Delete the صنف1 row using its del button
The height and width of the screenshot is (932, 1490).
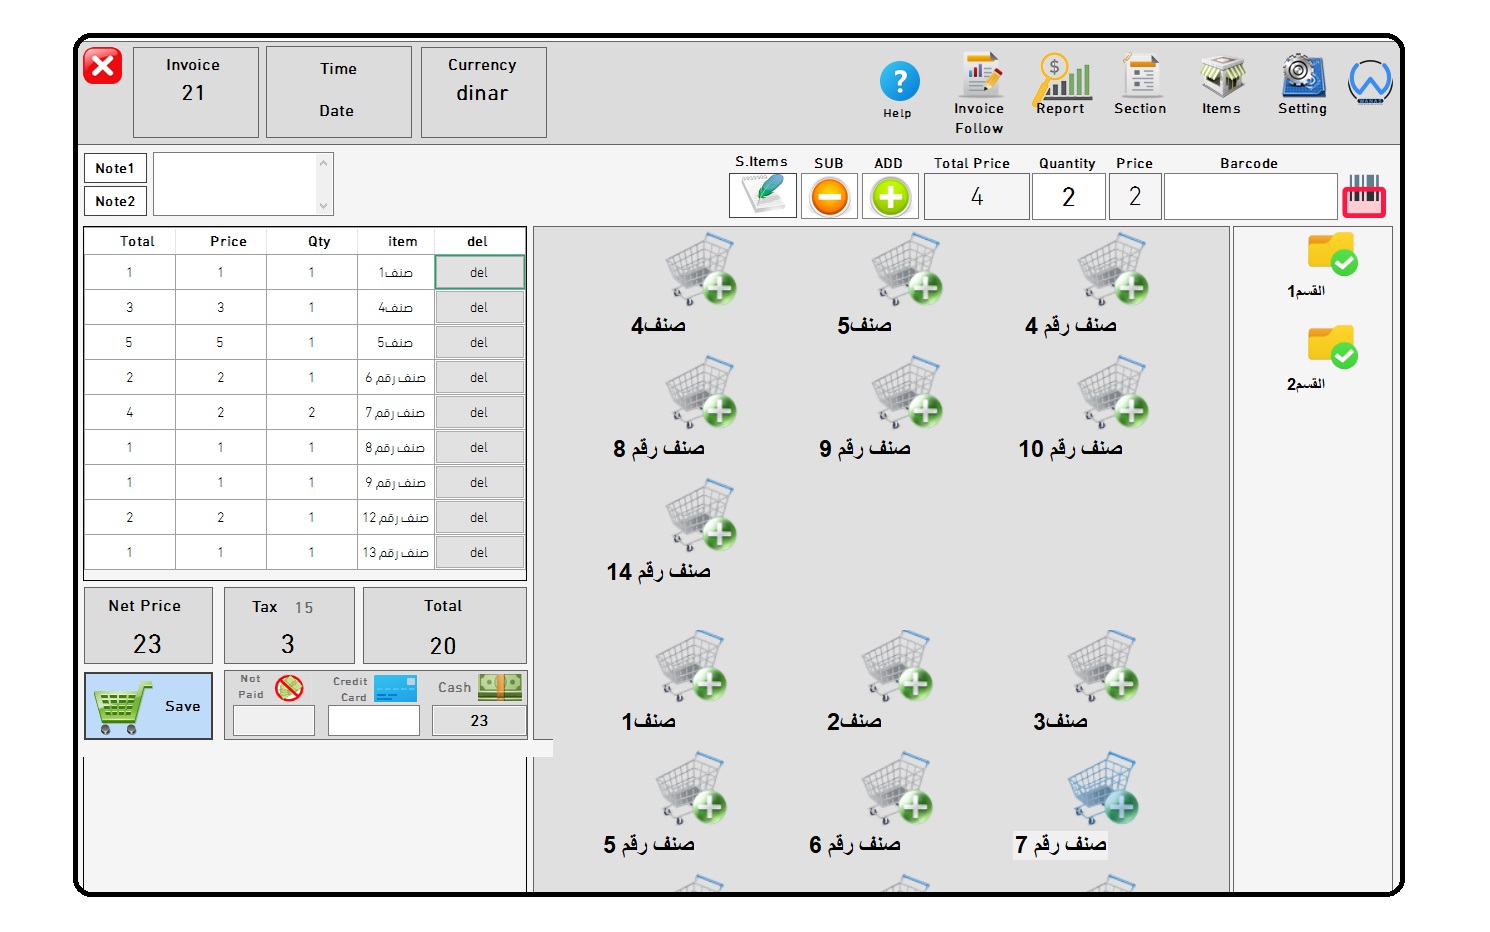[x=479, y=271]
